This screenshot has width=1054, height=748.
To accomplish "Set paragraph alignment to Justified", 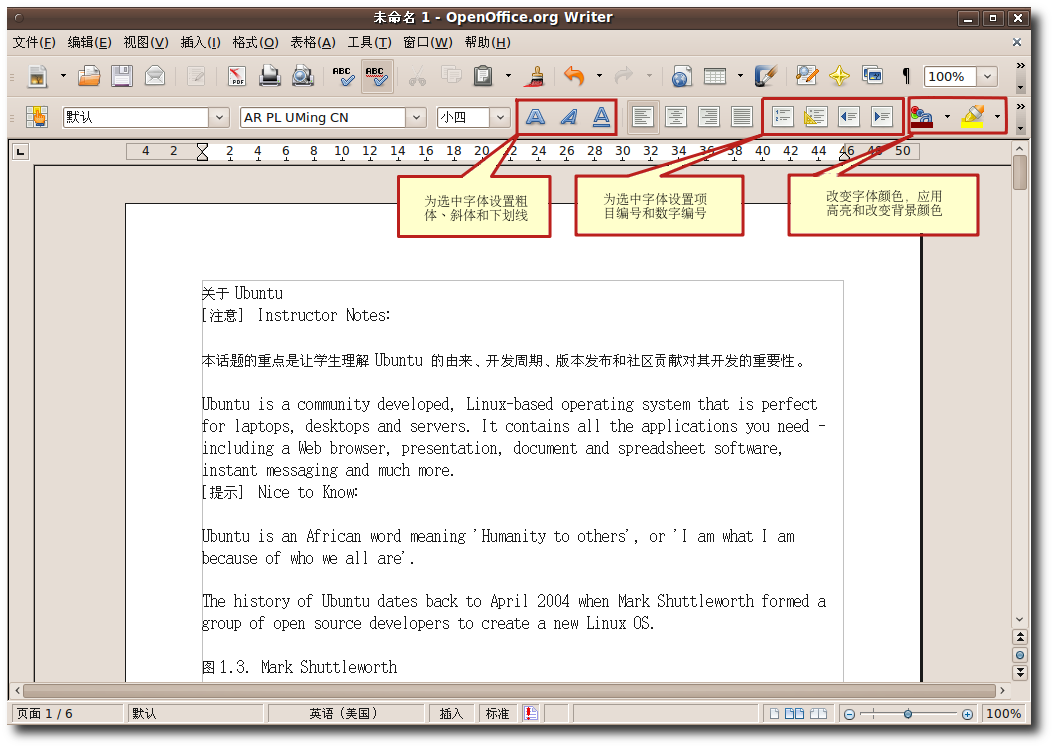I will [741, 117].
